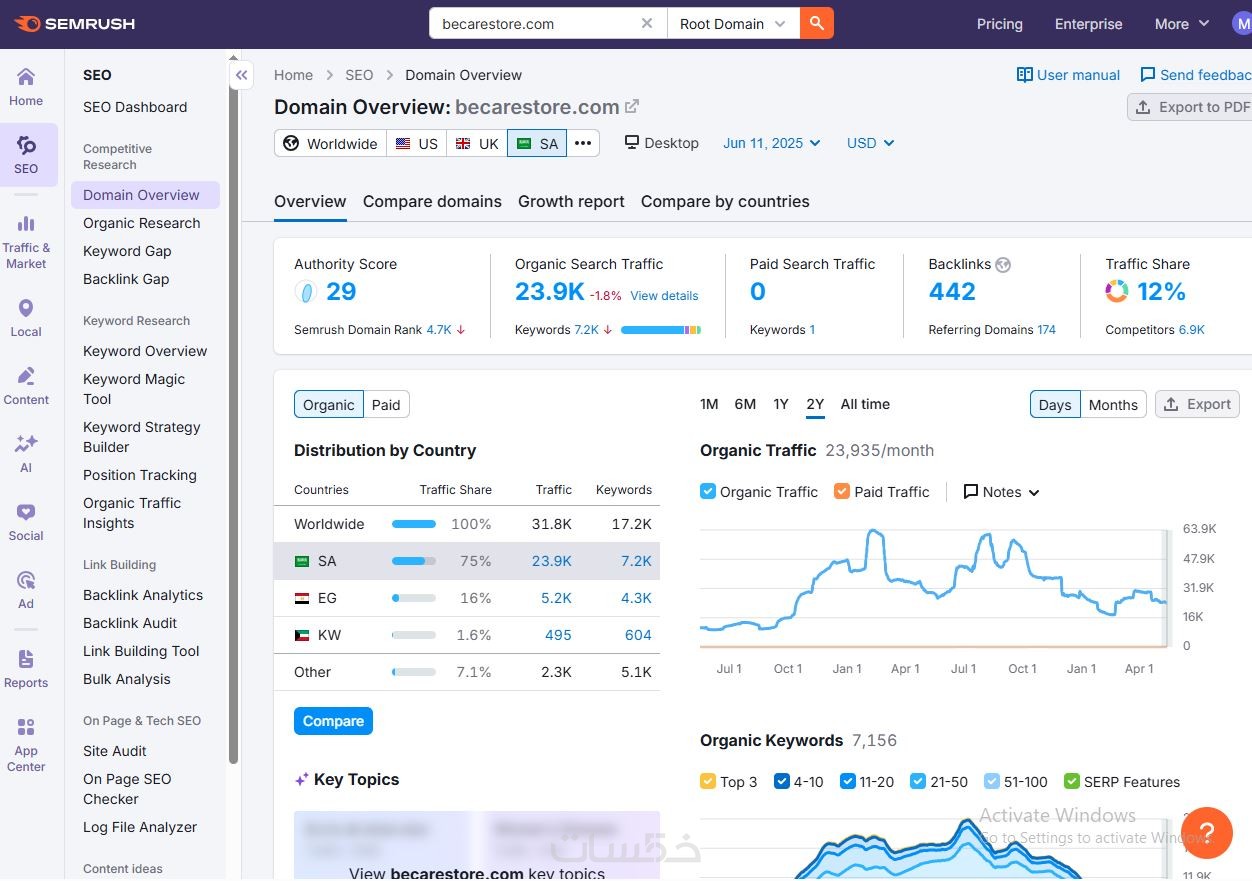Uncheck the Paid Traffic checkbox
1252x881 pixels.
(x=842, y=491)
